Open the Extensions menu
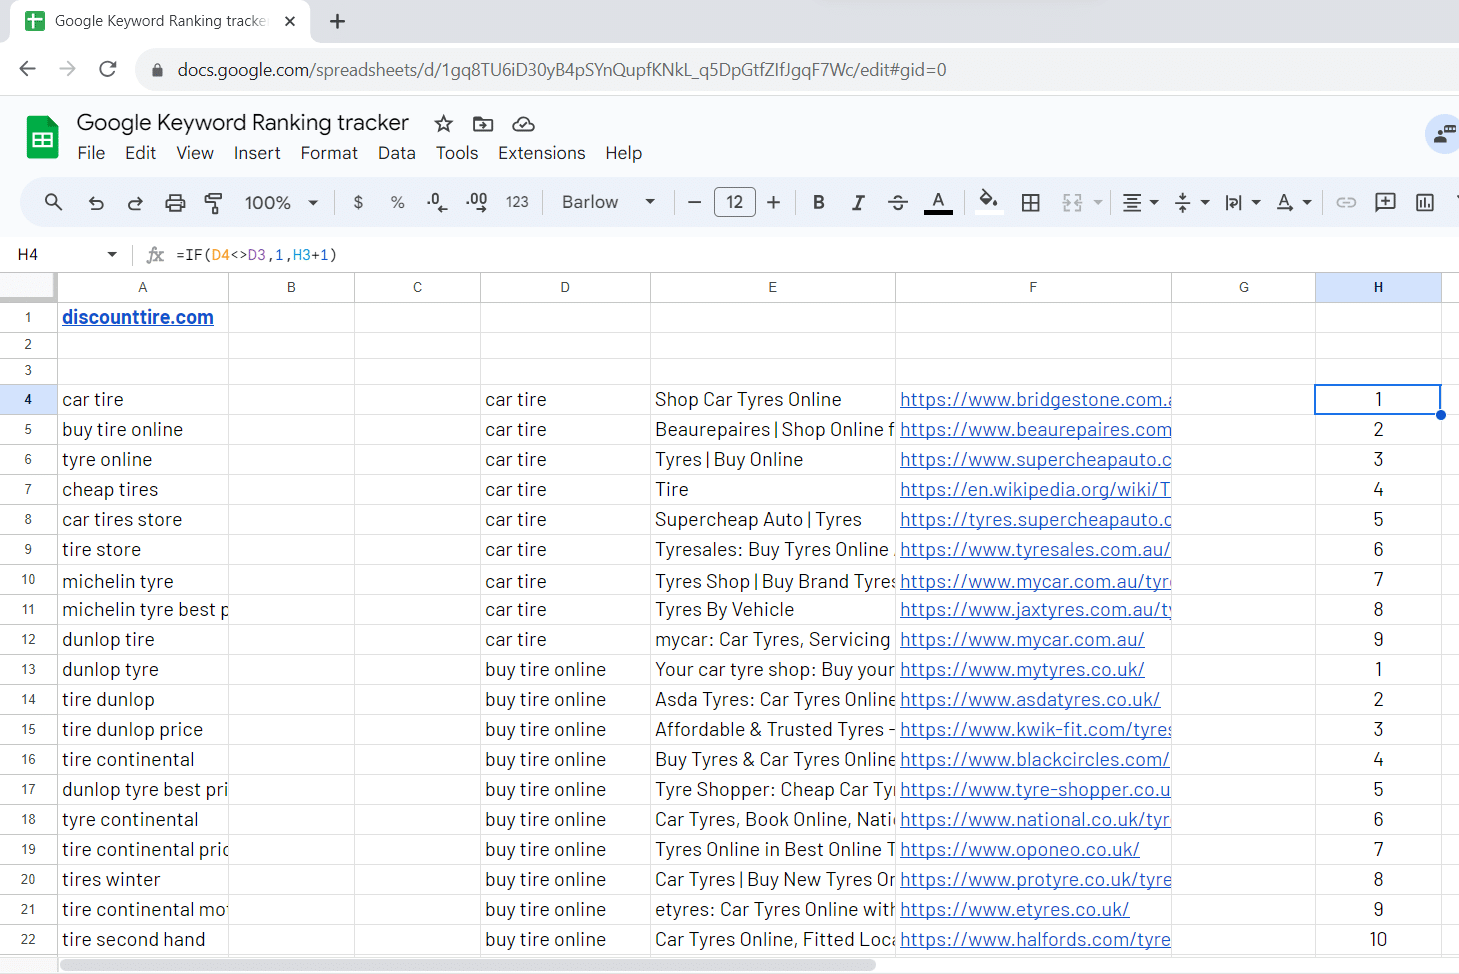 (x=541, y=153)
